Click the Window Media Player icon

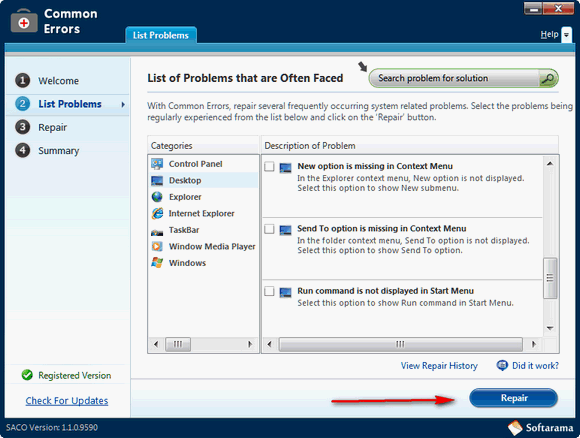pyautogui.click(x=157, y=246)
